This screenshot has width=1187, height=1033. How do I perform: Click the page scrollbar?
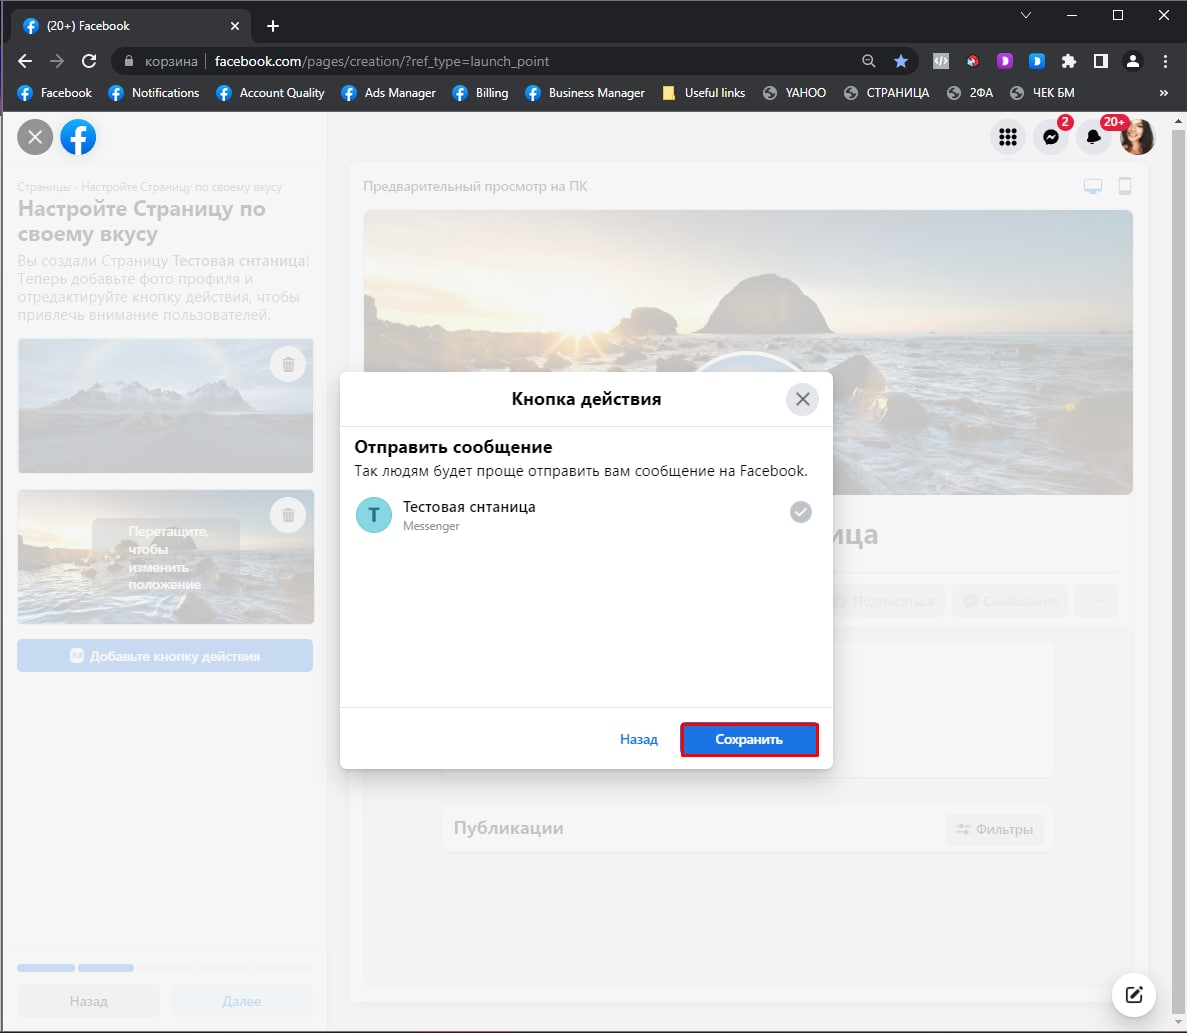1179,571
